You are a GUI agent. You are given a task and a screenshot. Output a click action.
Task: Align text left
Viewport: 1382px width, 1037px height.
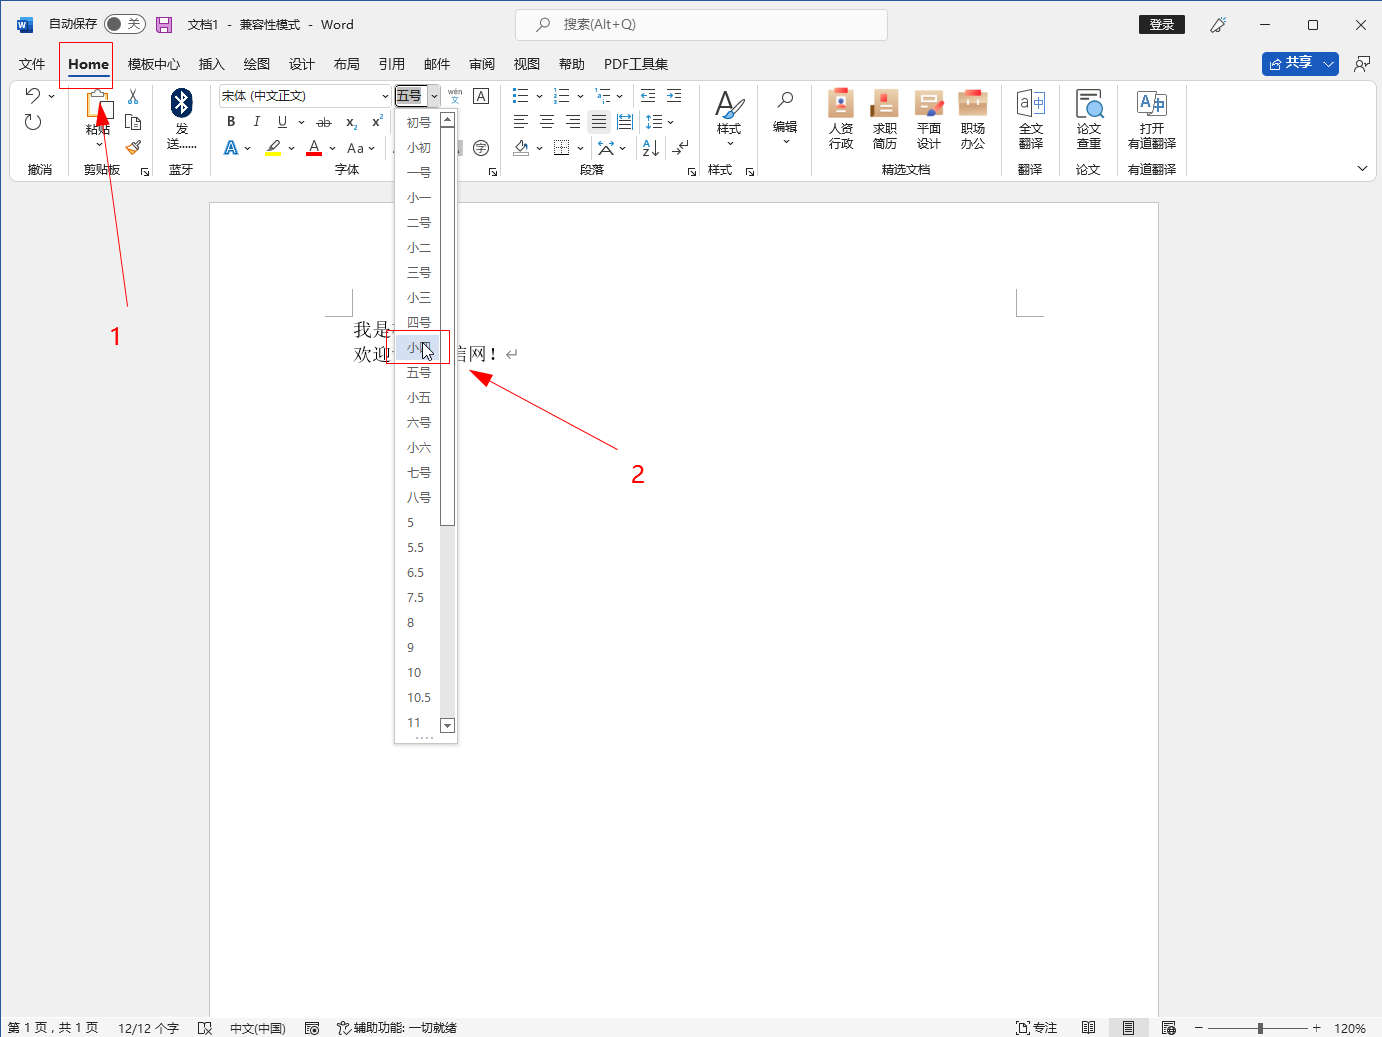521,122
